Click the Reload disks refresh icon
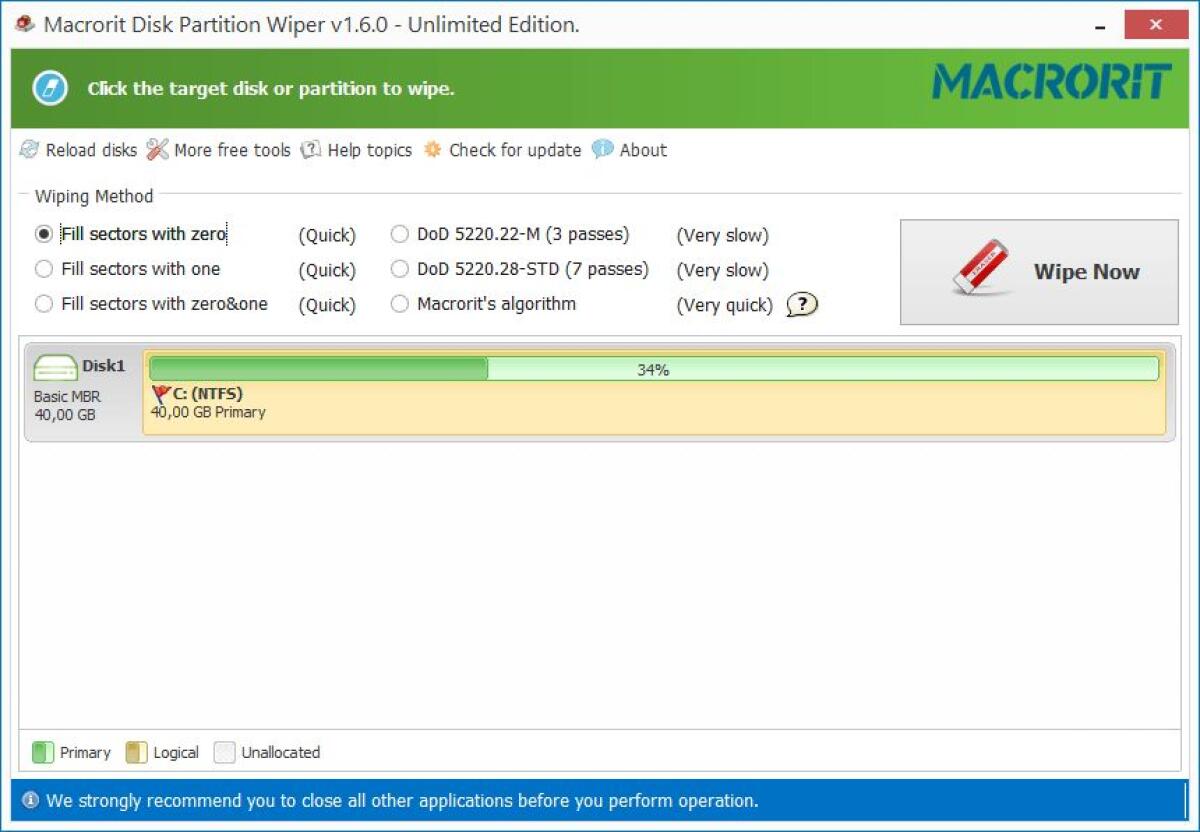 click(29, 150)
